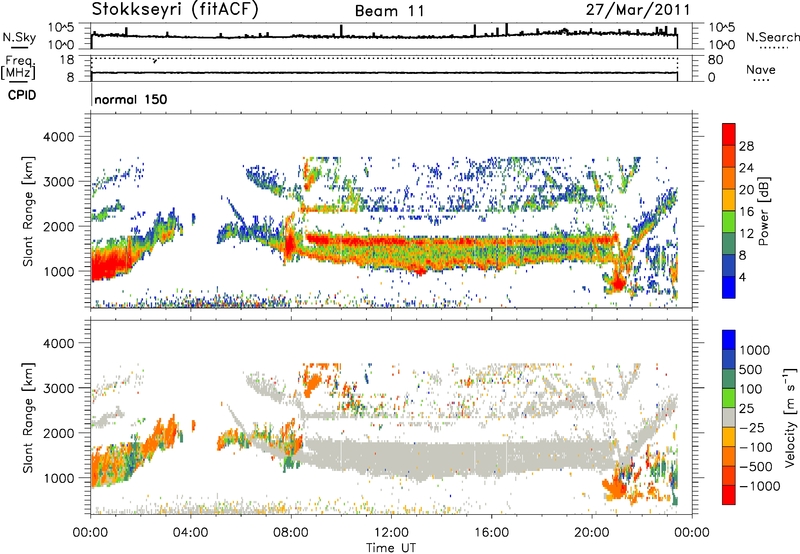Image resolution: width=800 pixels, height=554 pixels.
Task: Click the "04:00" time tick label
Action: coord(191,533)
